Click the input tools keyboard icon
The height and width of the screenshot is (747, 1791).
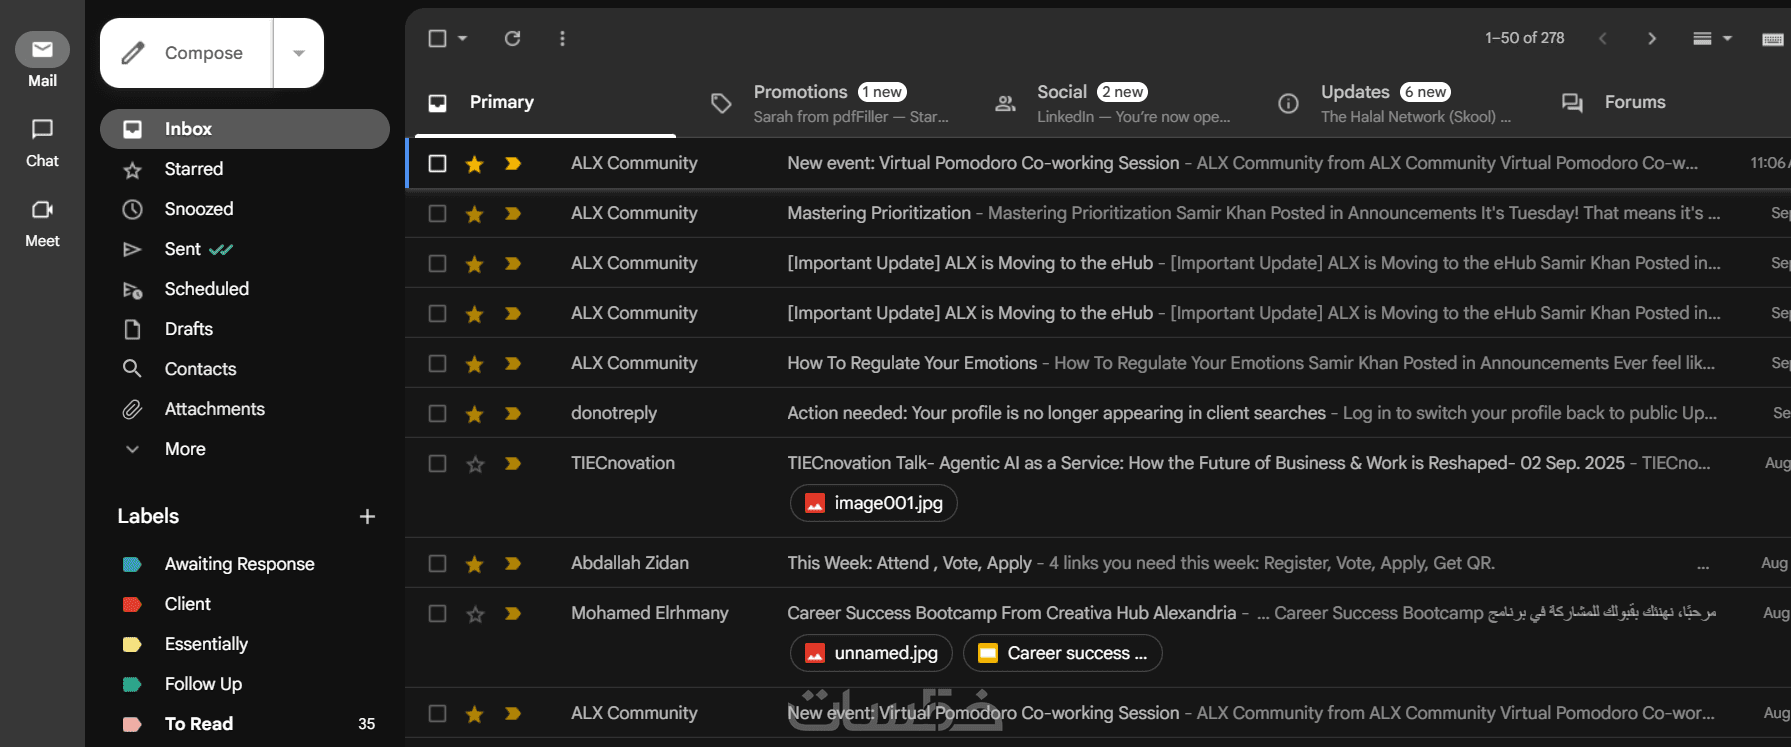pyautogui.click(x=1773, y=39)
